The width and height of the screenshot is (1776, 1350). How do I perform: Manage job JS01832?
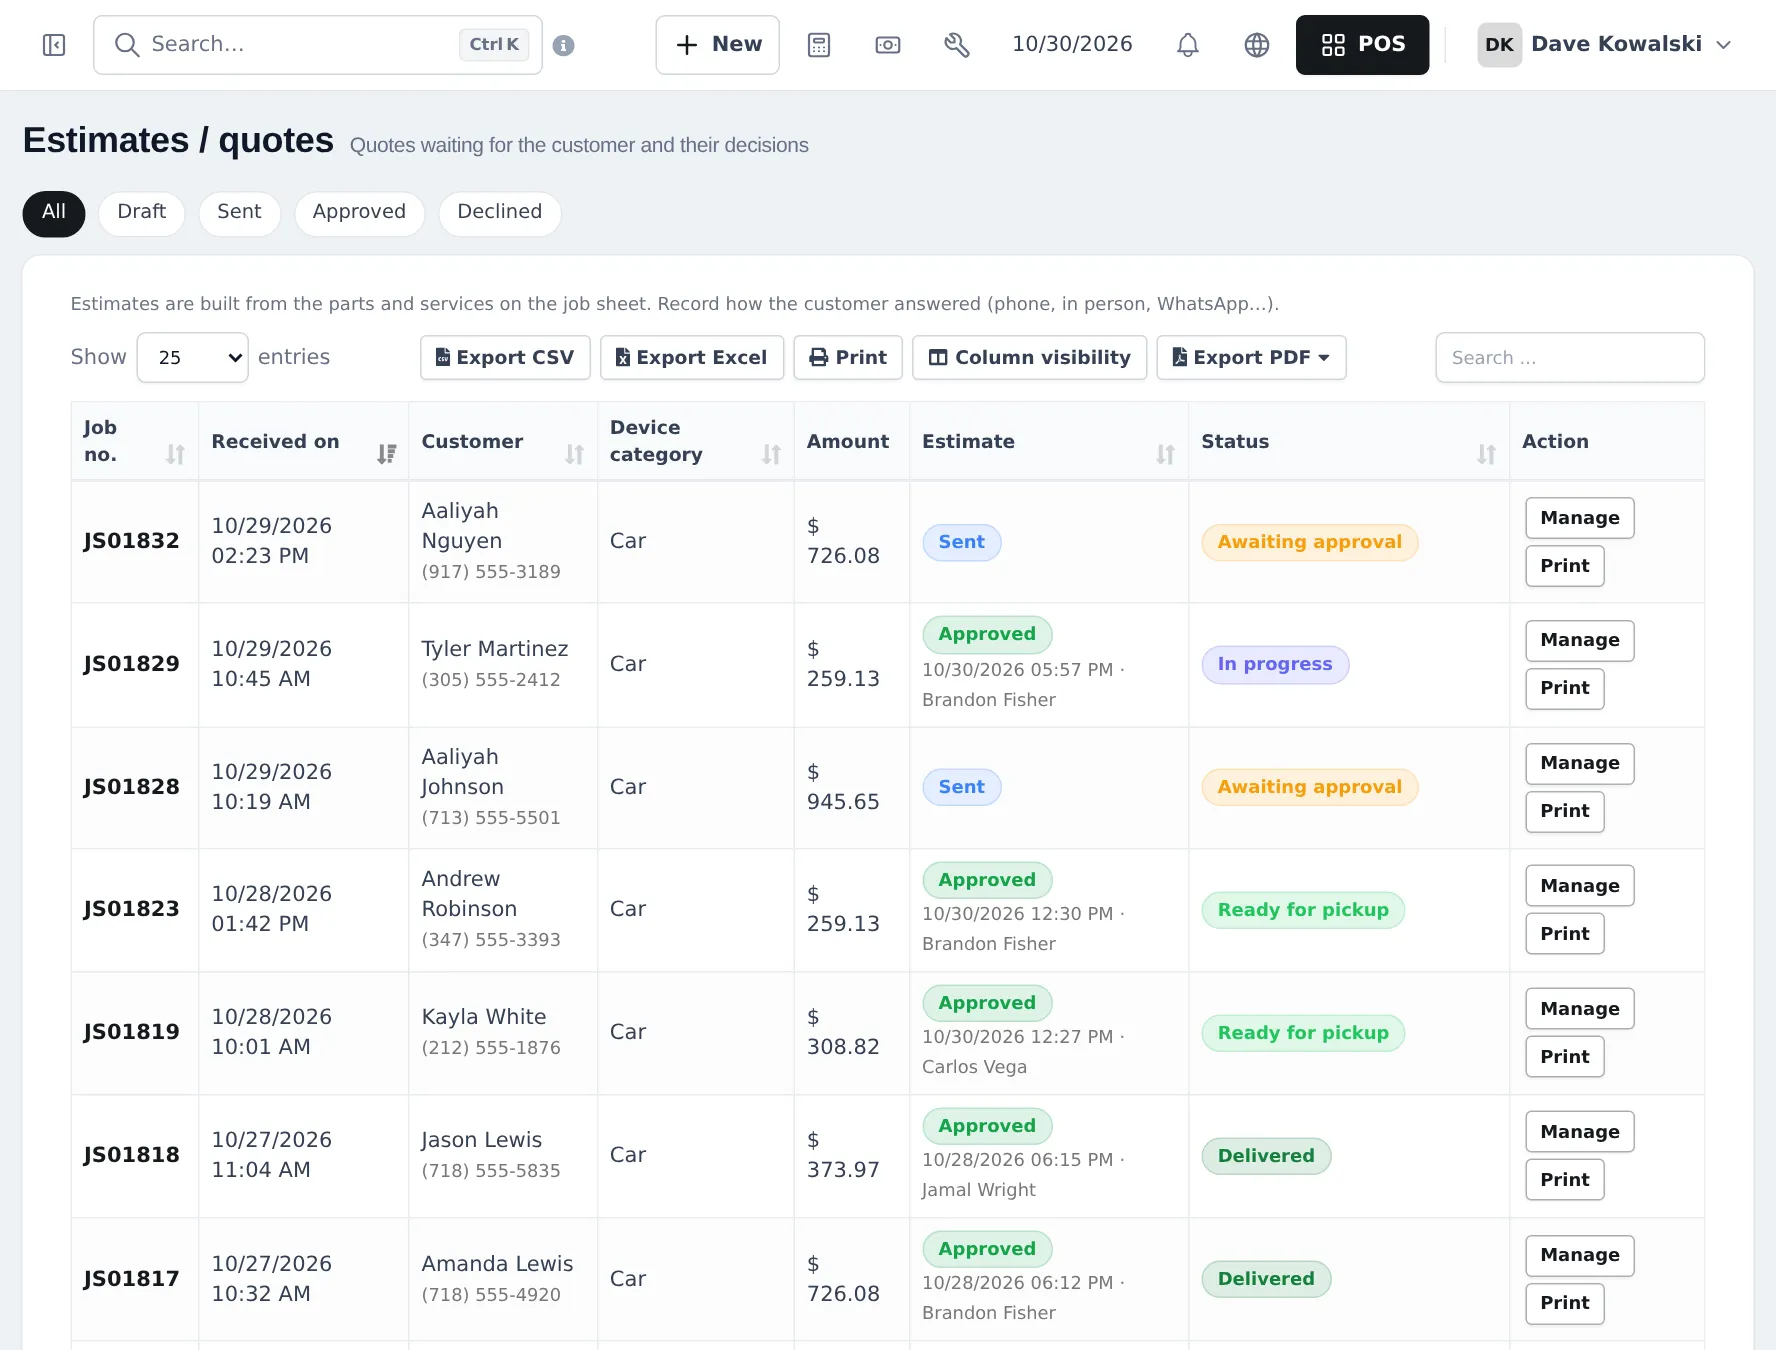(x=1579, y=518)
